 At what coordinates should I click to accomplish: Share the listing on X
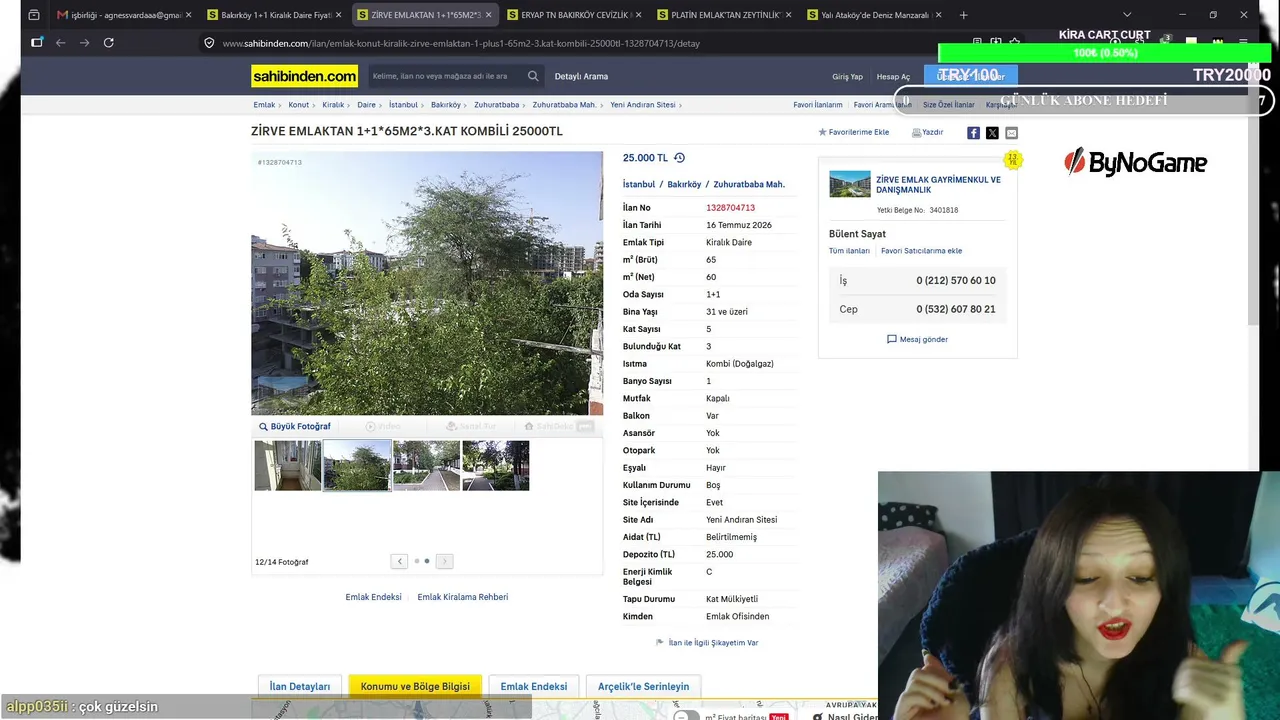(x=992, y=133)
